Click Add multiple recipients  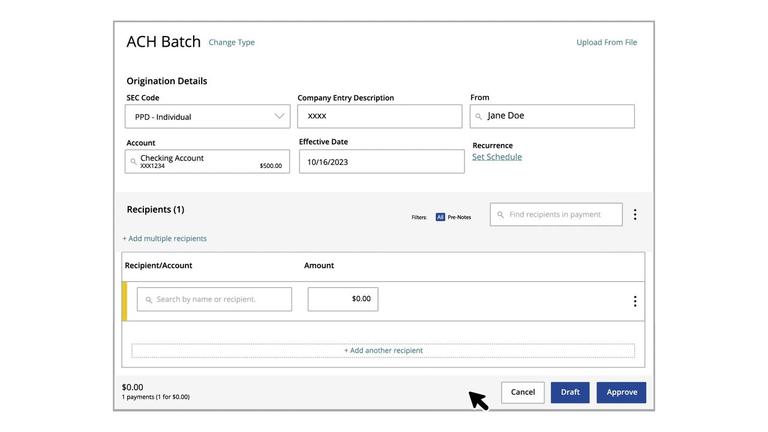[x=165, y=239]
